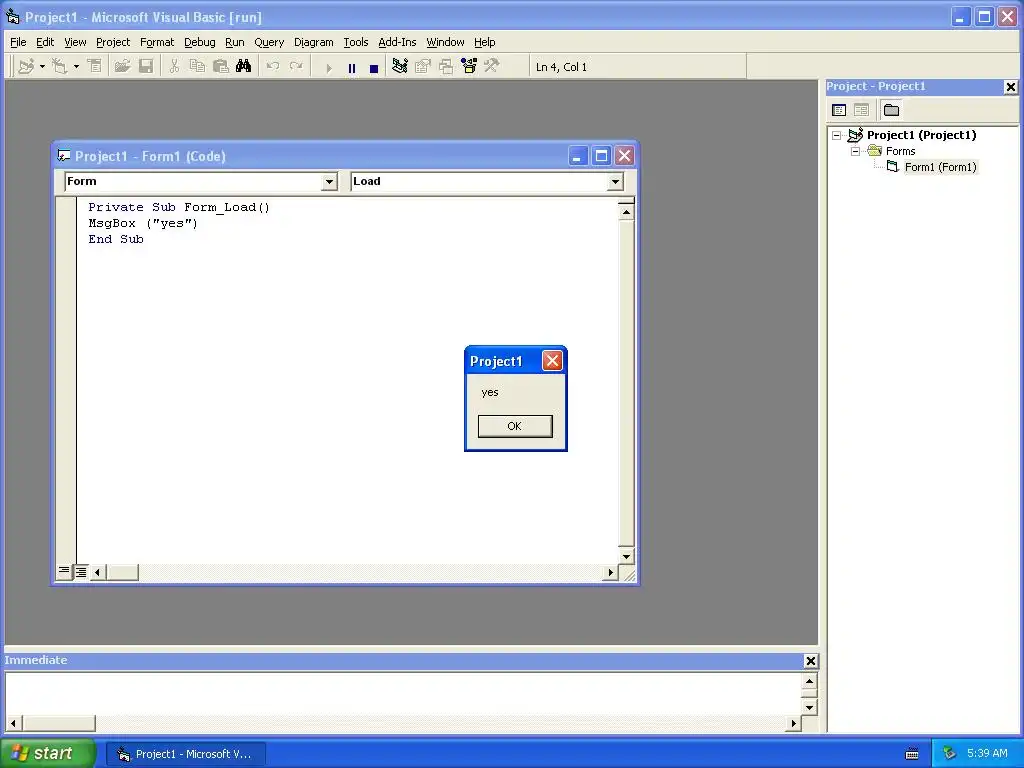Click code window vertical scroll up arrow
This screenshot has height=768, width=1024.
click(x=626, y=212)
